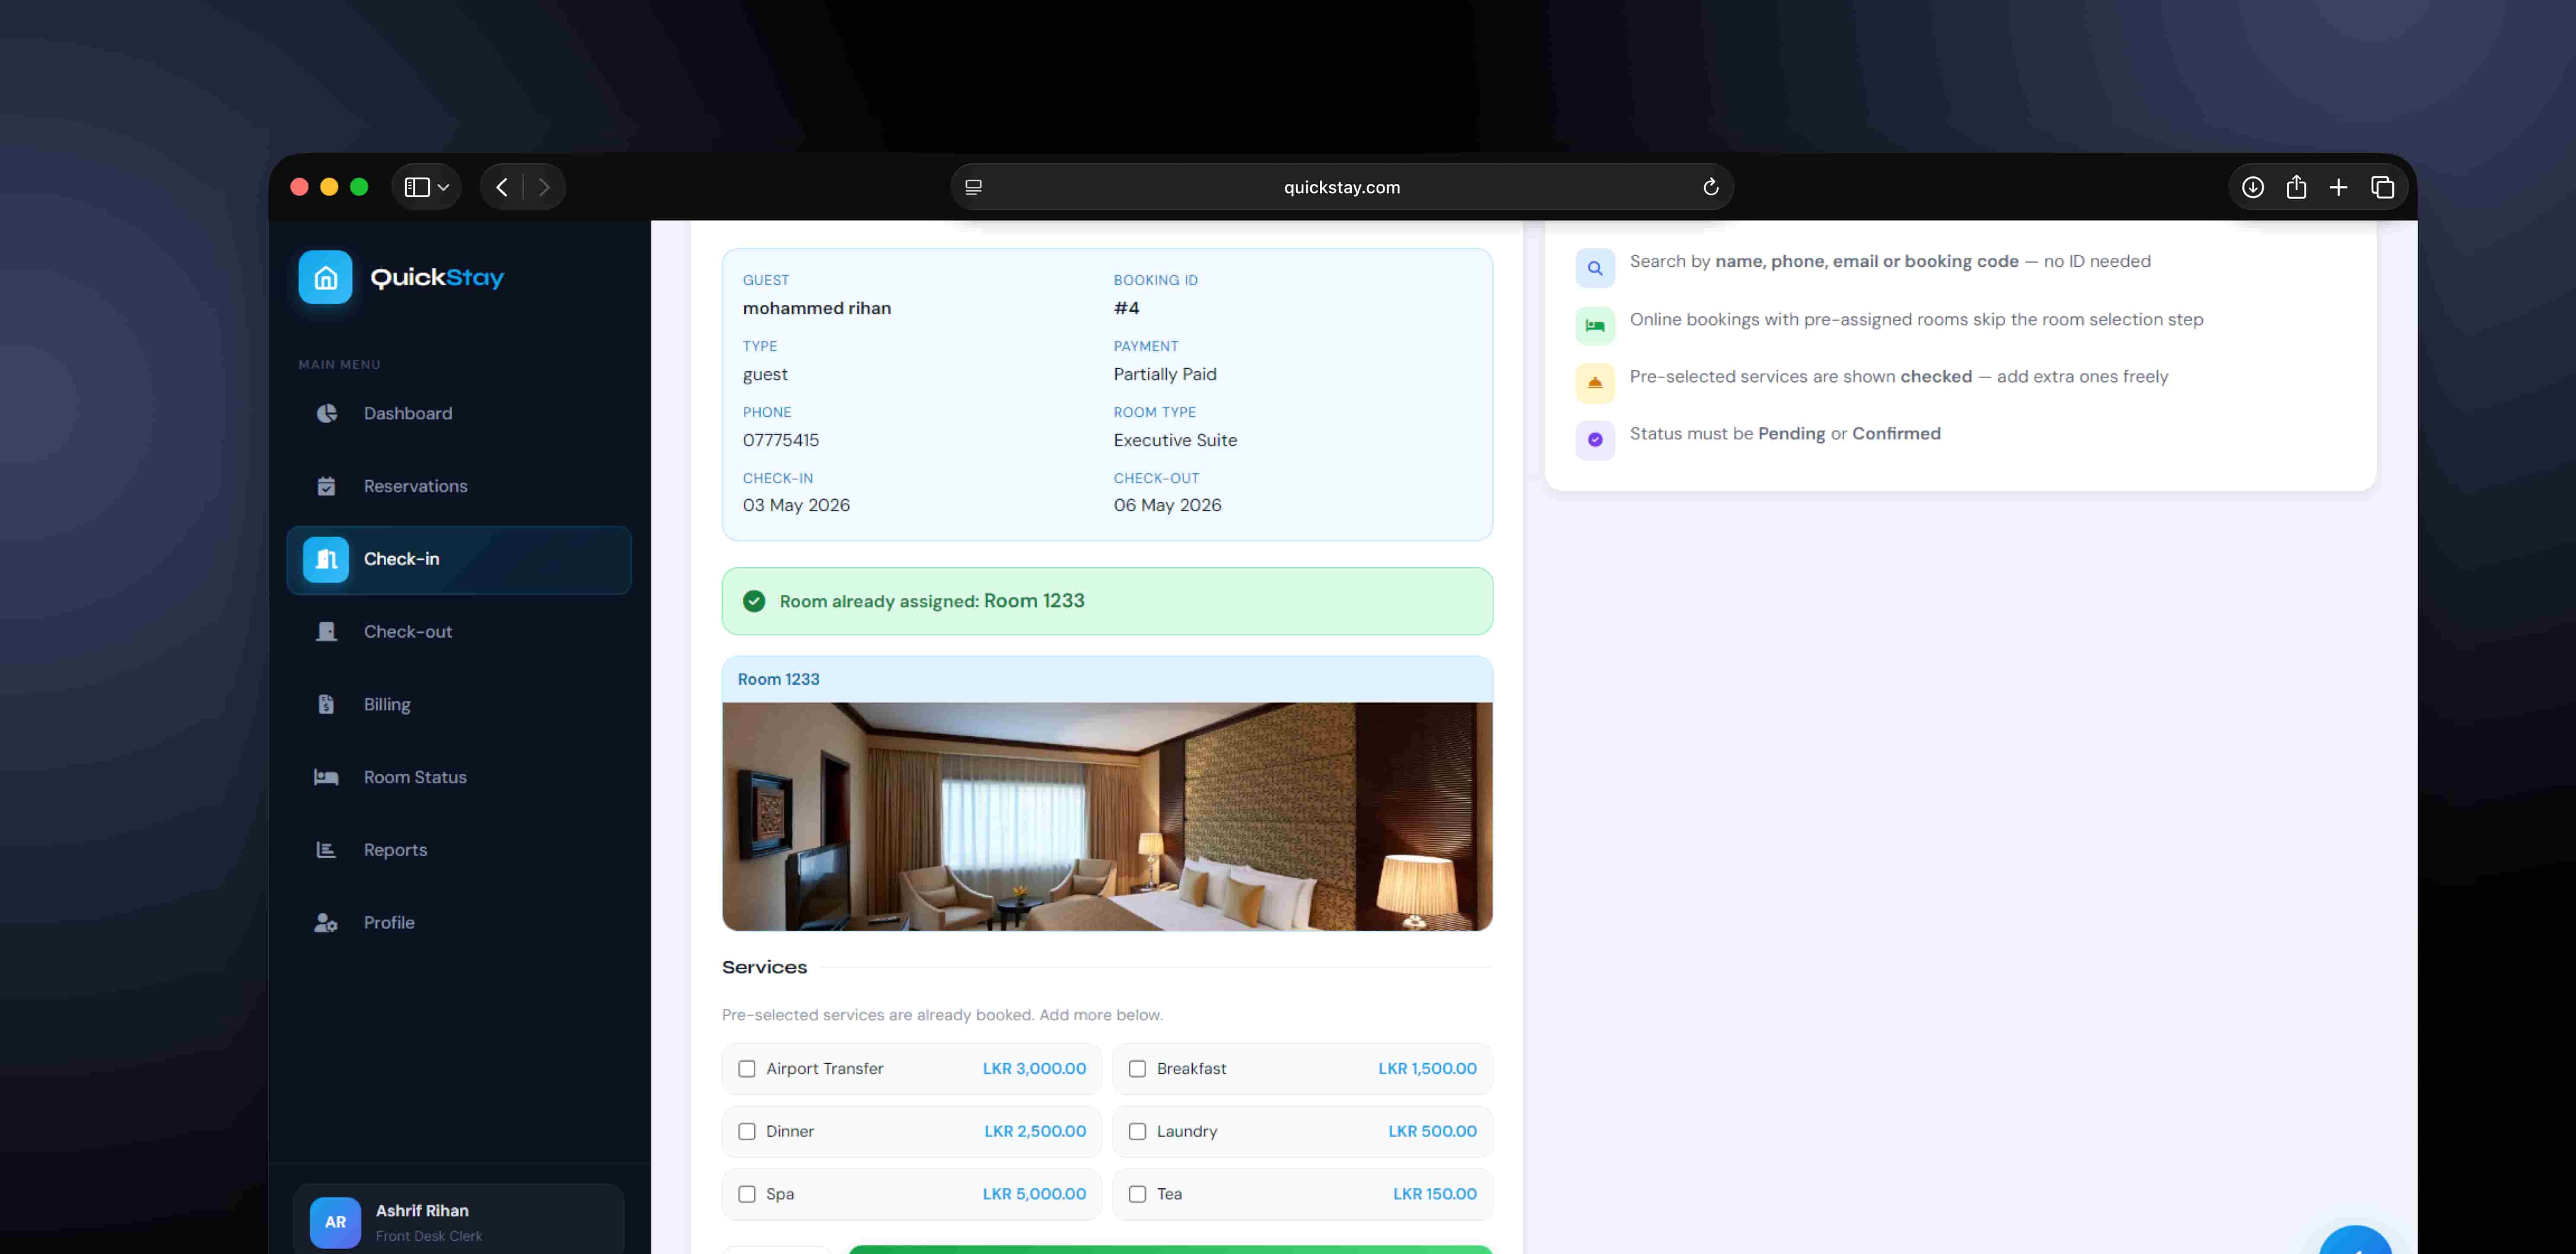Viewport: 2576px width, 1254px height.
Task: Open the browser sidebar toggle dropdown
Action: coord(427,187)
